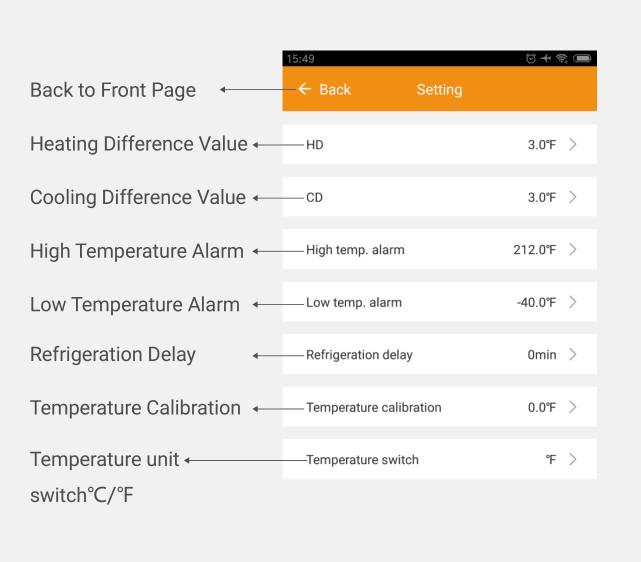Click the status bar time 15:49
The image size is (641, 562).
[300, 59]
